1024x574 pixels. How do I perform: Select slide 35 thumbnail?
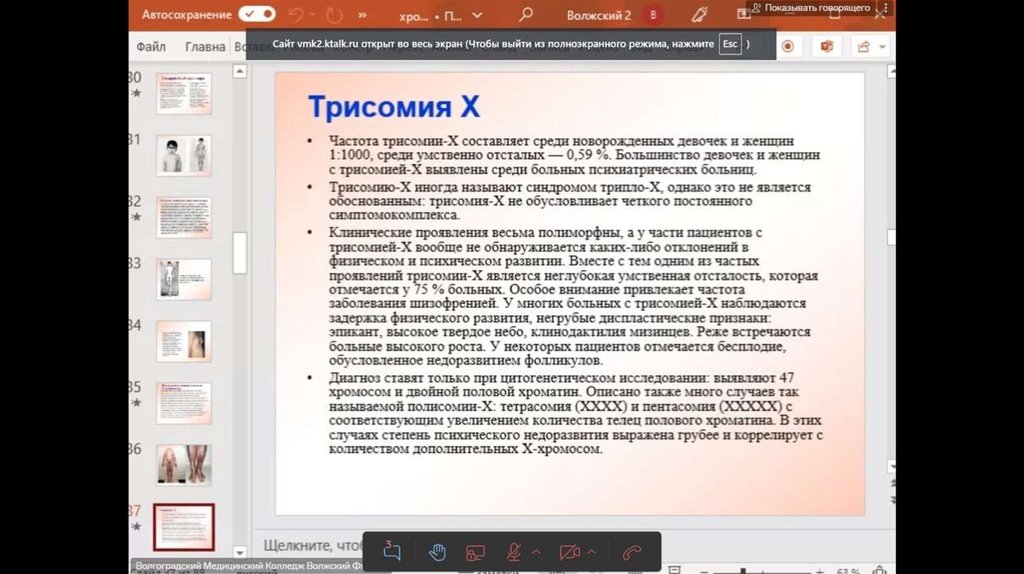[x=184, y=404]
